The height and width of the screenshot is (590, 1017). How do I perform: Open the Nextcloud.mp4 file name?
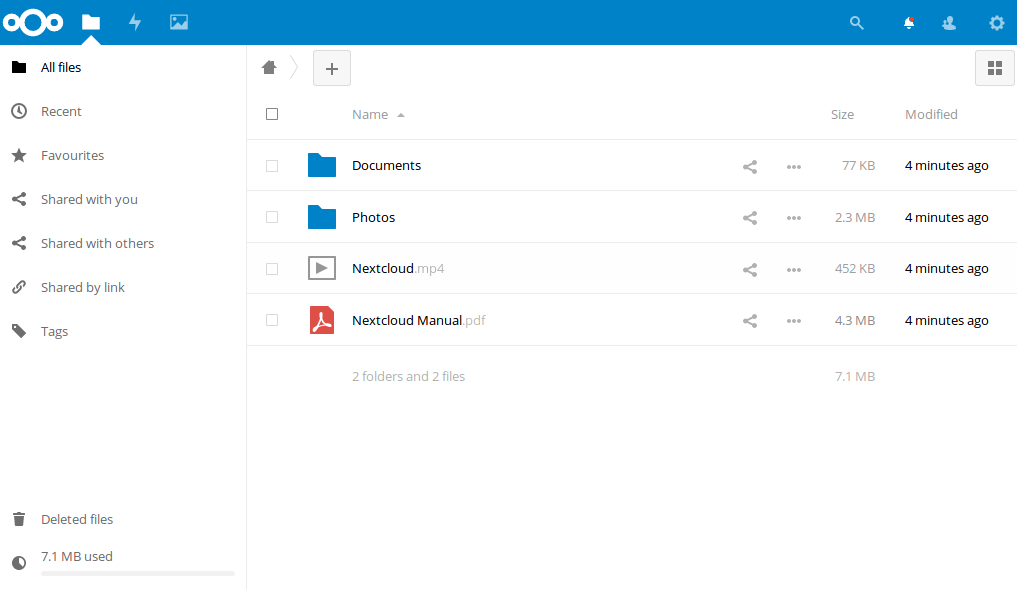click(x=398, y=268)
